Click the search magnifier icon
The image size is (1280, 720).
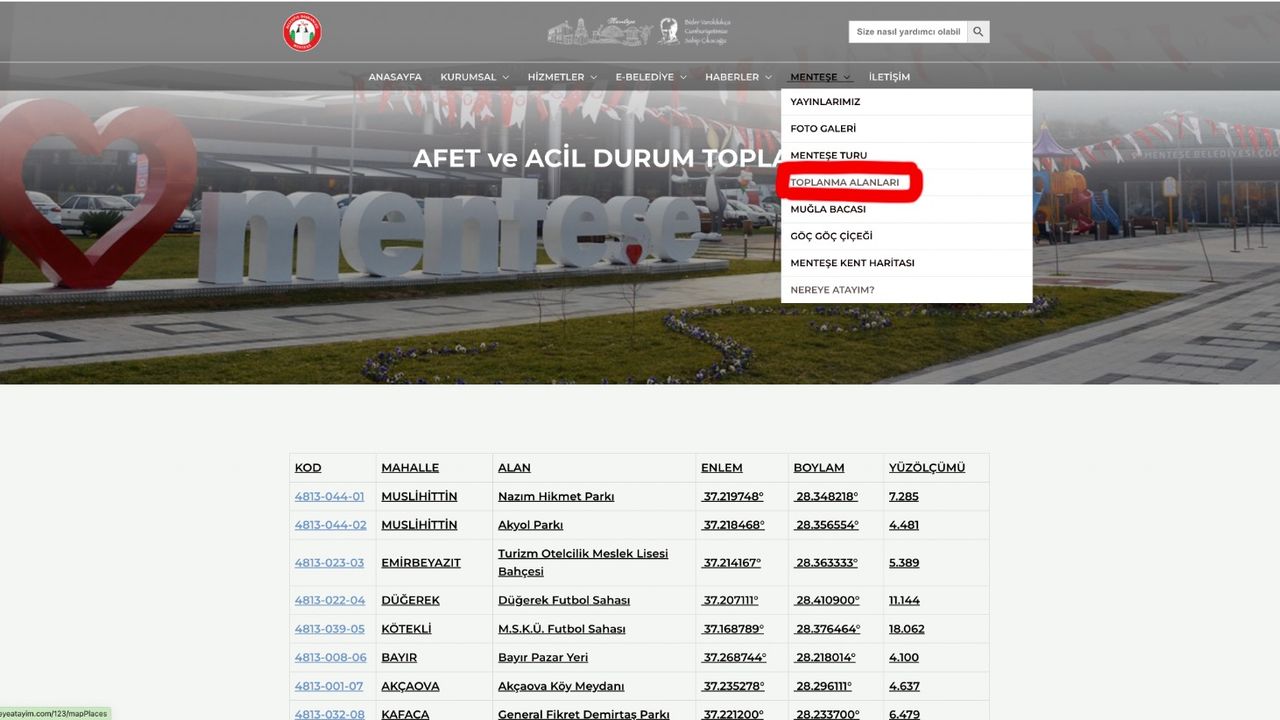click(978, 32)
